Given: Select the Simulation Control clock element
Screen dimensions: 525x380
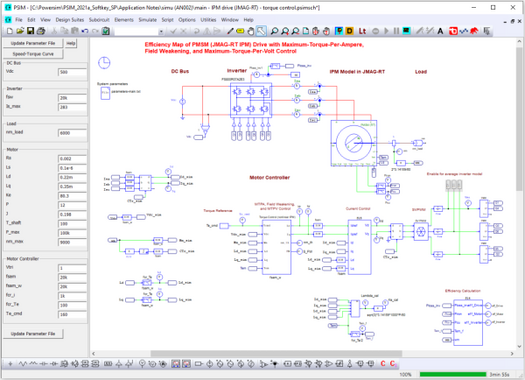Looking at the screenshot, I should point(104,63).
